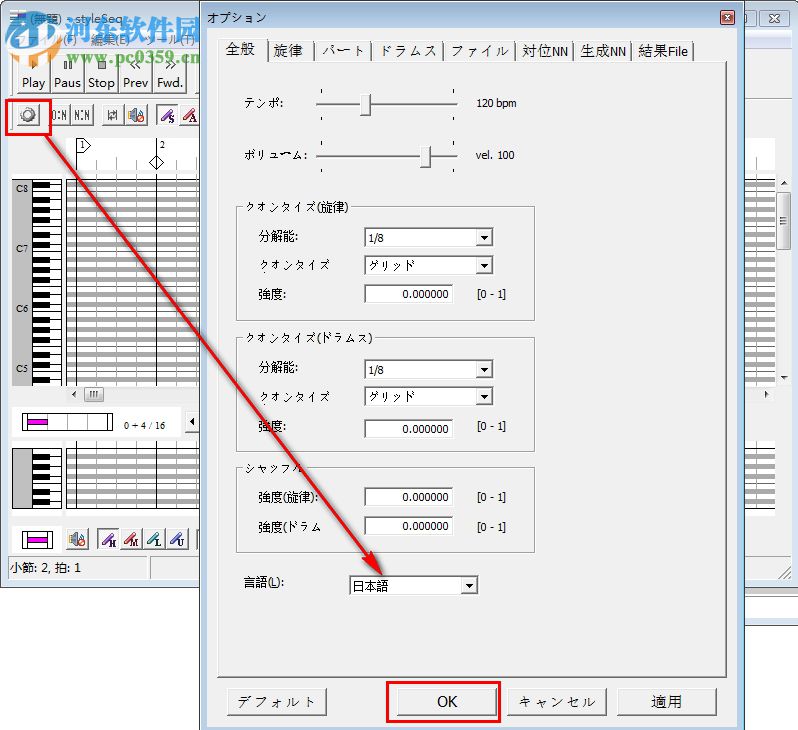Click the C8 piano key label

(22, 188)
